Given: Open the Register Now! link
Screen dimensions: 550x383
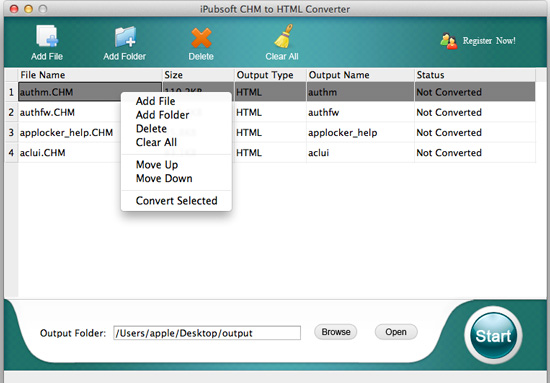Looking at the screenshot, I should [x=489, y=41].
